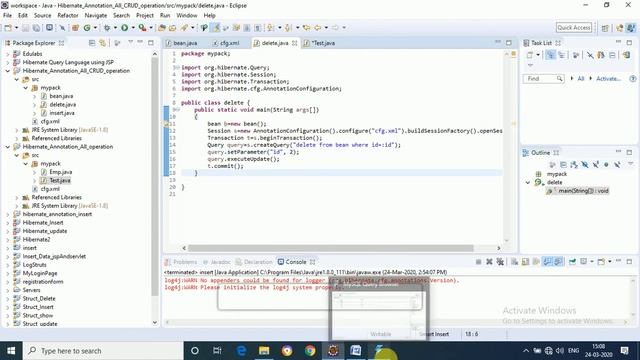Click the New file wizard icon
Image resolution: width=640 pixels, height=360 pixels.
pos(8,28)
